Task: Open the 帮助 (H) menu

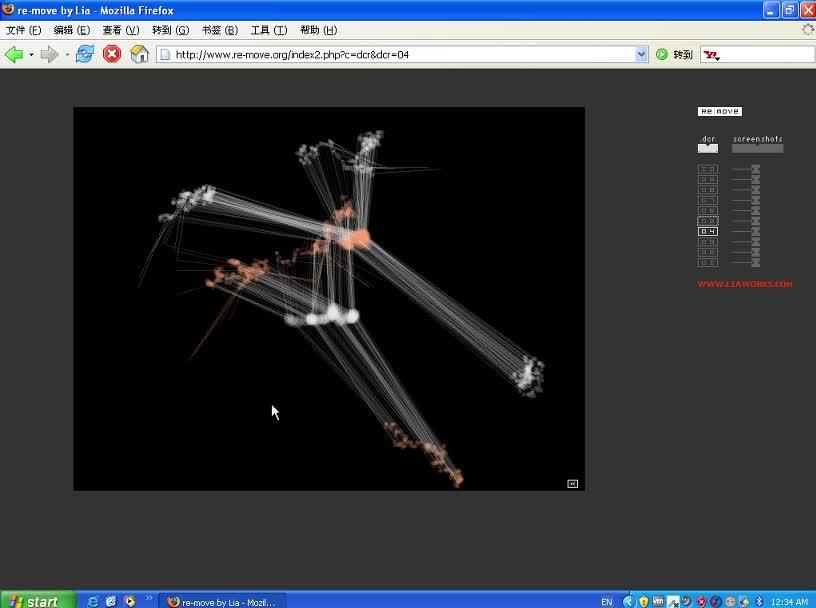Action: point(318,30)
